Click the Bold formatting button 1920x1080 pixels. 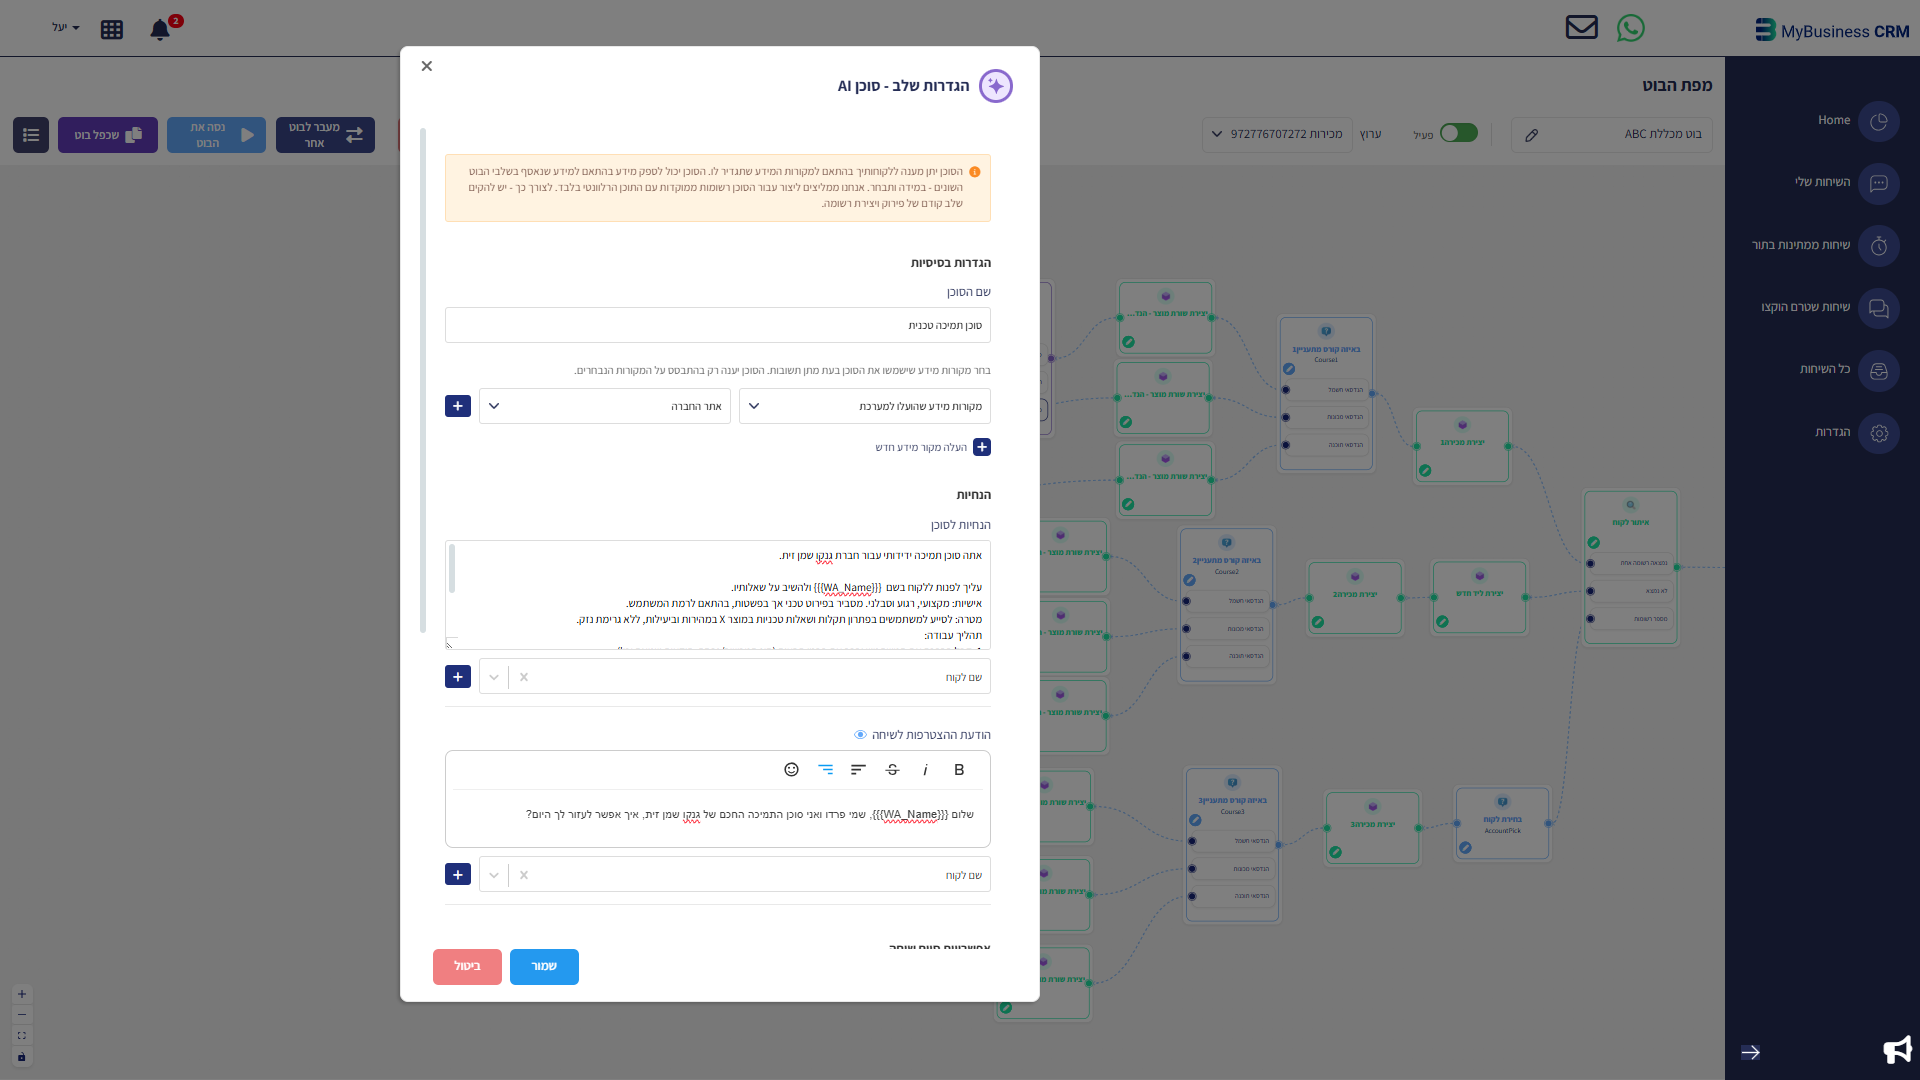tap(959, 770)
